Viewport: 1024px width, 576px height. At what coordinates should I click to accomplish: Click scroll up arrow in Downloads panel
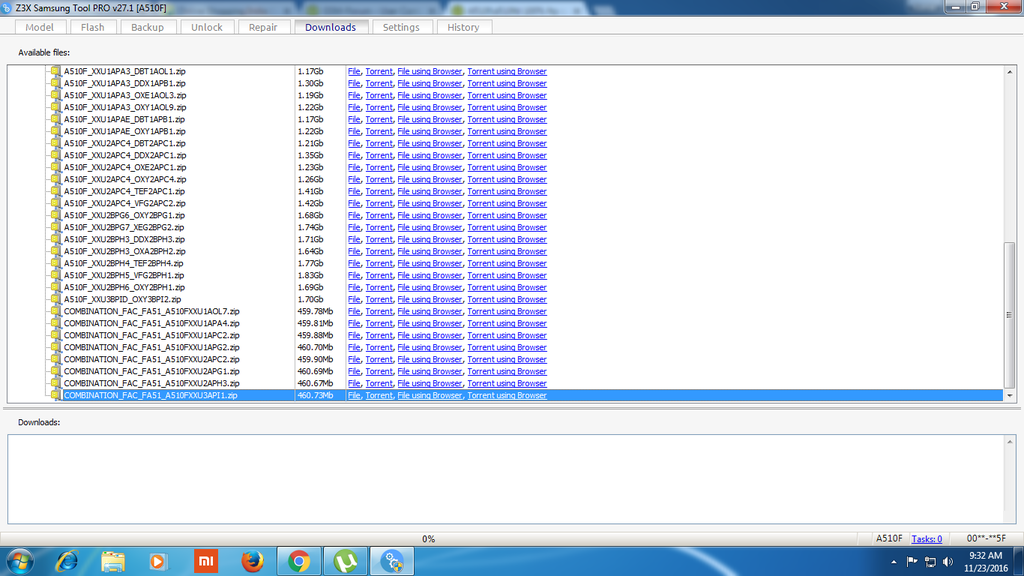tap(1010, 442)
